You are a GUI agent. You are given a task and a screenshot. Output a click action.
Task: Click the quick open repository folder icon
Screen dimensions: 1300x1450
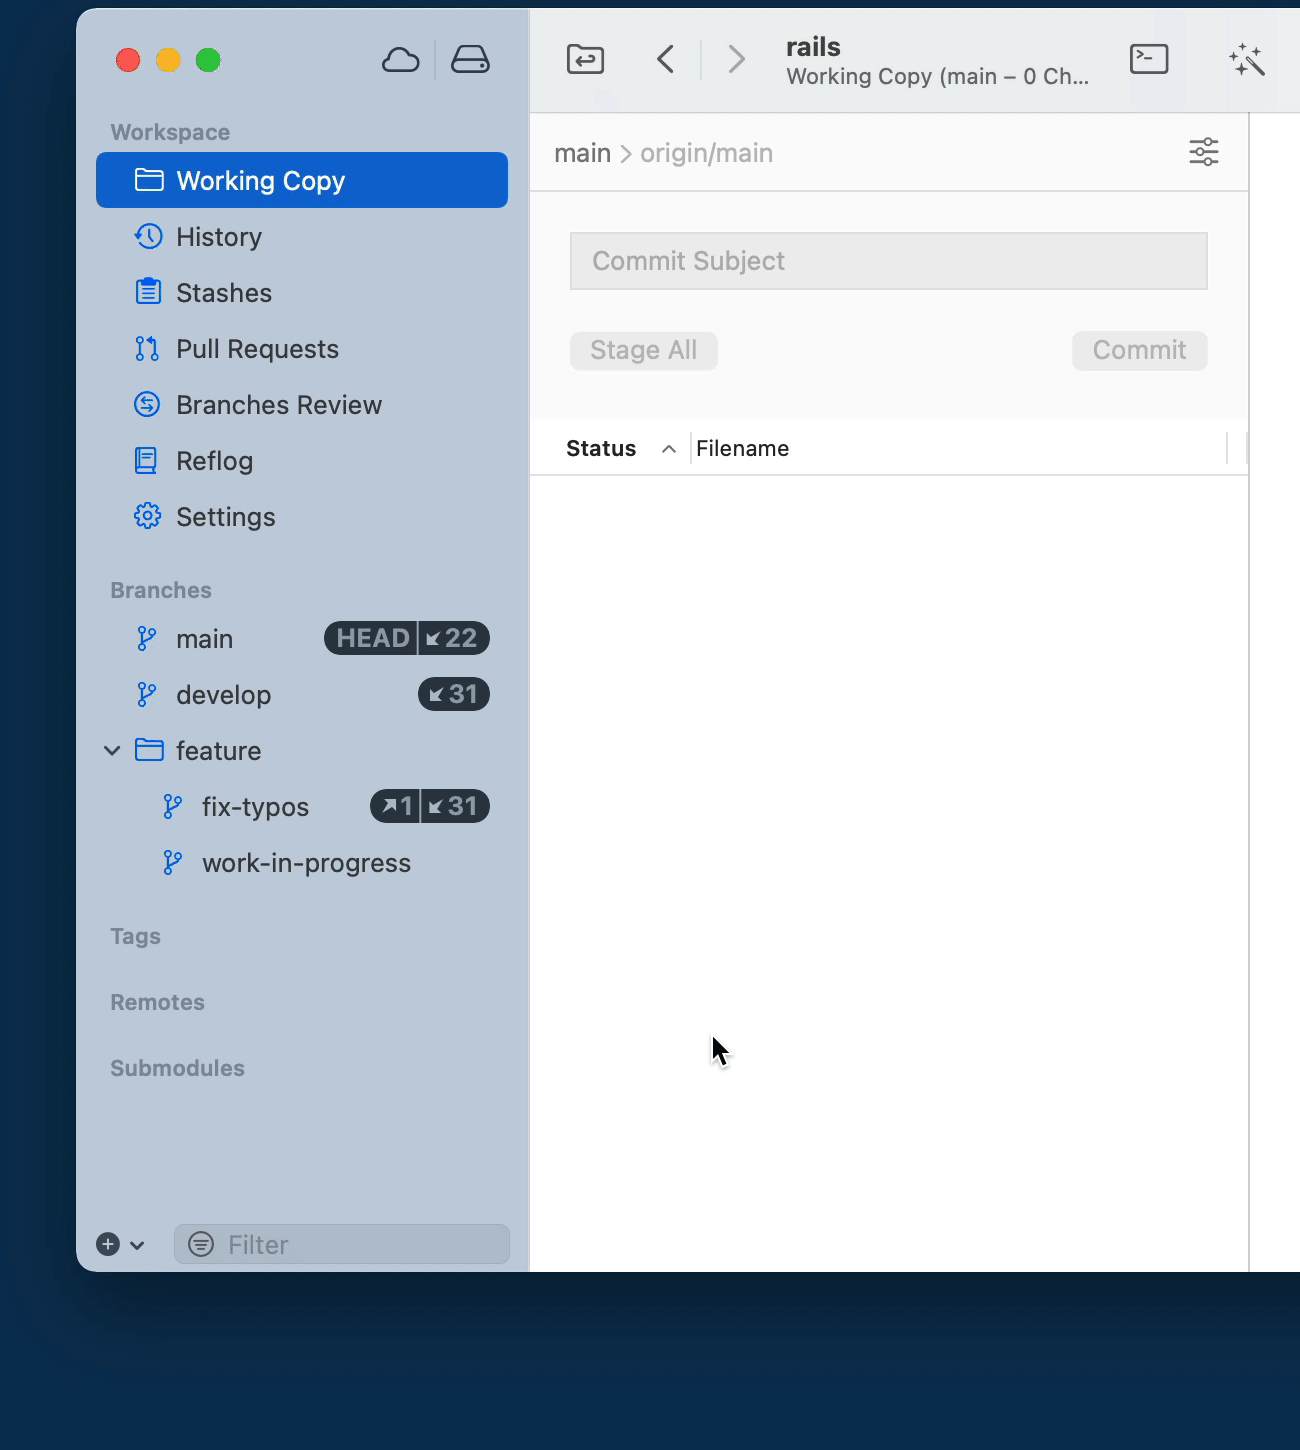[x=585, y=60]
